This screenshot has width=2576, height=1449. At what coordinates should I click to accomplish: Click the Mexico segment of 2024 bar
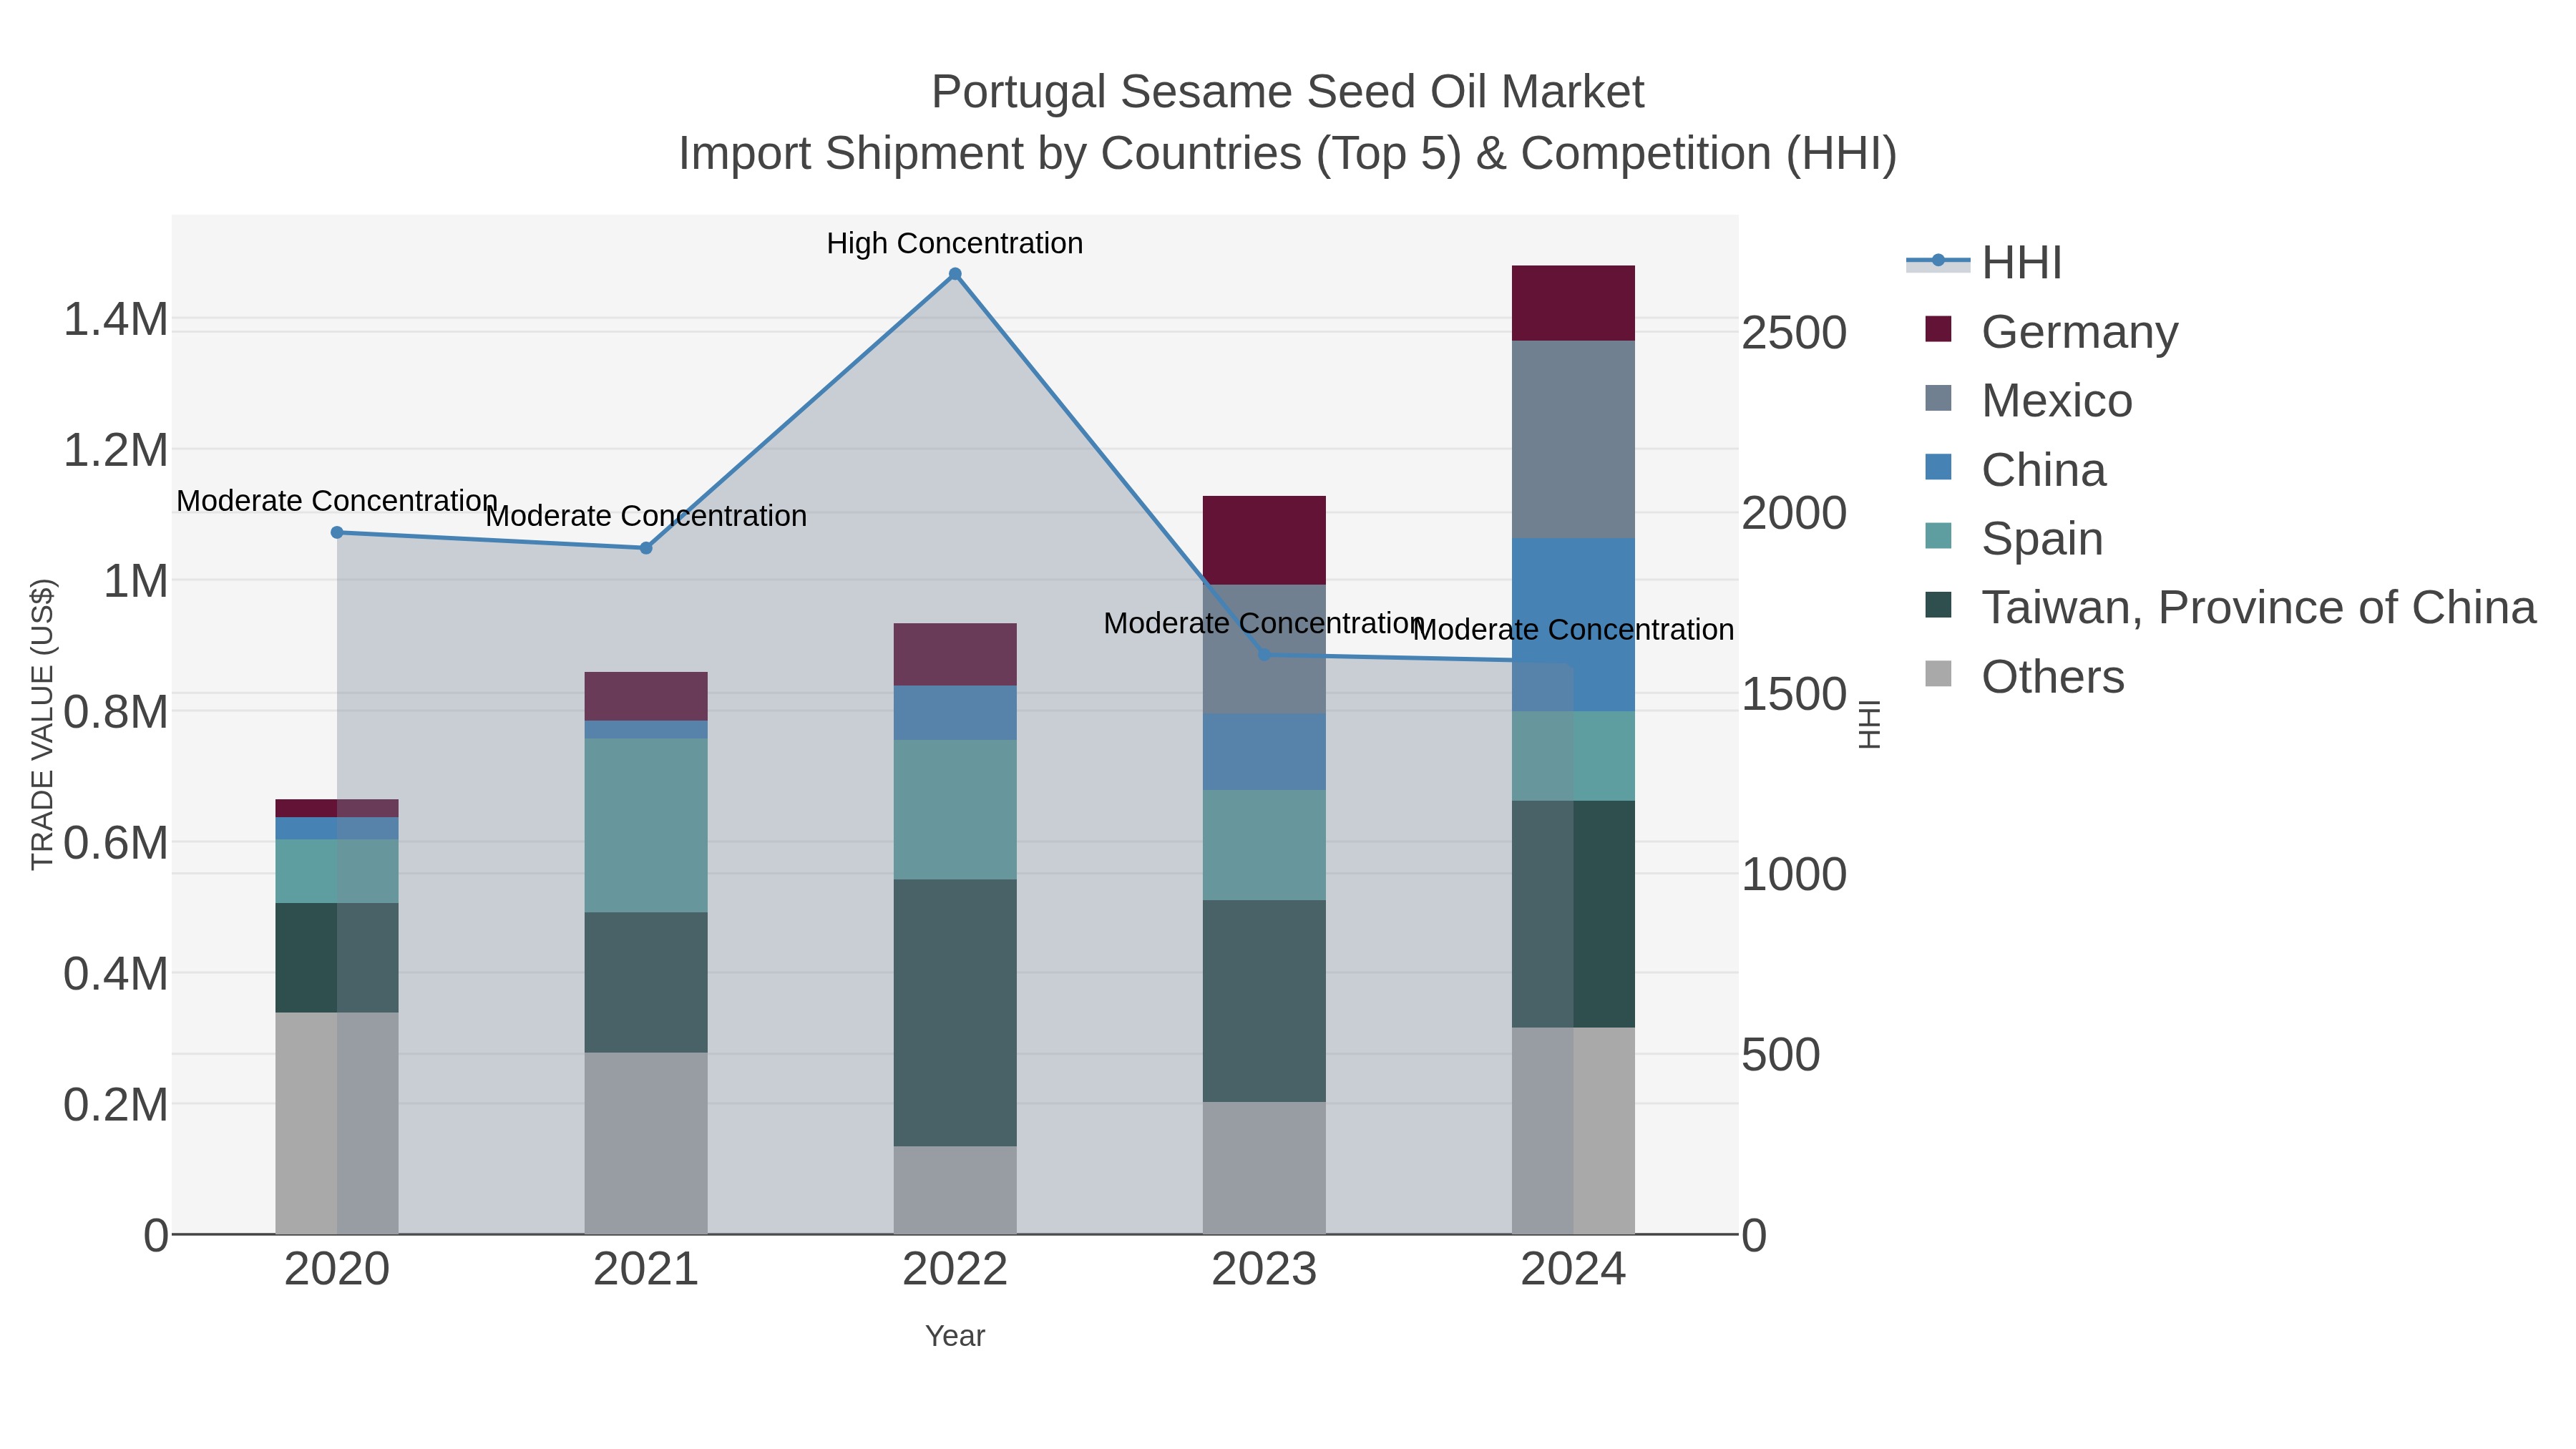[1573, 440]
